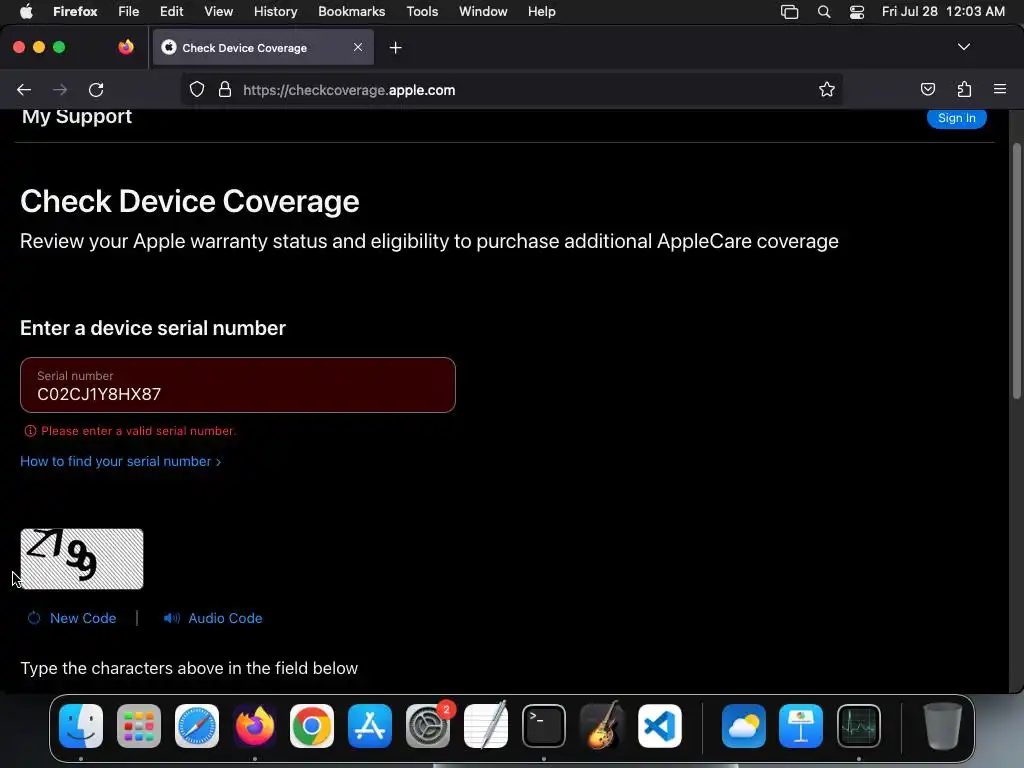1024x768 pixels.
Task: Open System Settings from the Dock
Action: [428, 726]
